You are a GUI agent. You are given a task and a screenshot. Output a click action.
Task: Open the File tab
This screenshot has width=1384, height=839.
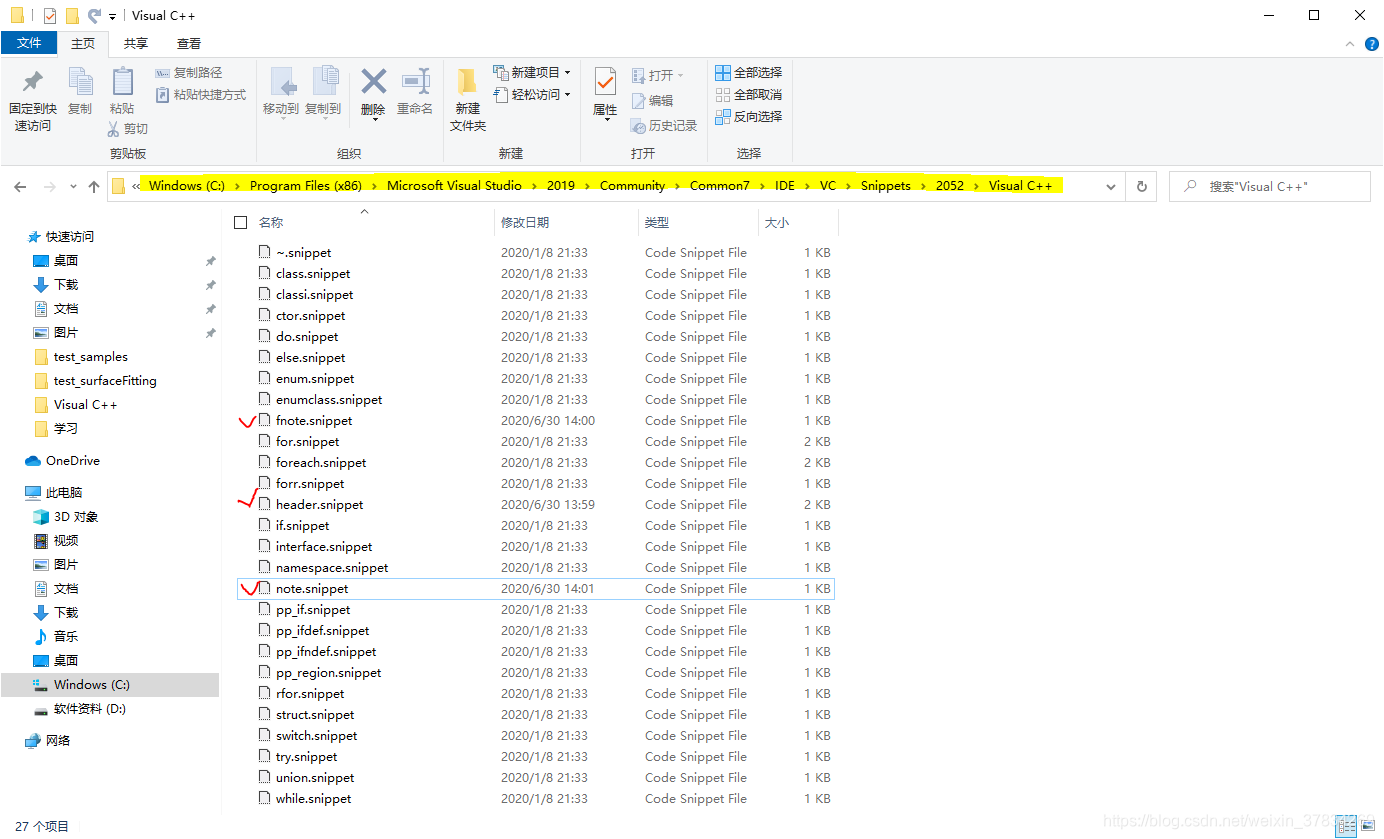pyautogui.click(x=29, y=43)
